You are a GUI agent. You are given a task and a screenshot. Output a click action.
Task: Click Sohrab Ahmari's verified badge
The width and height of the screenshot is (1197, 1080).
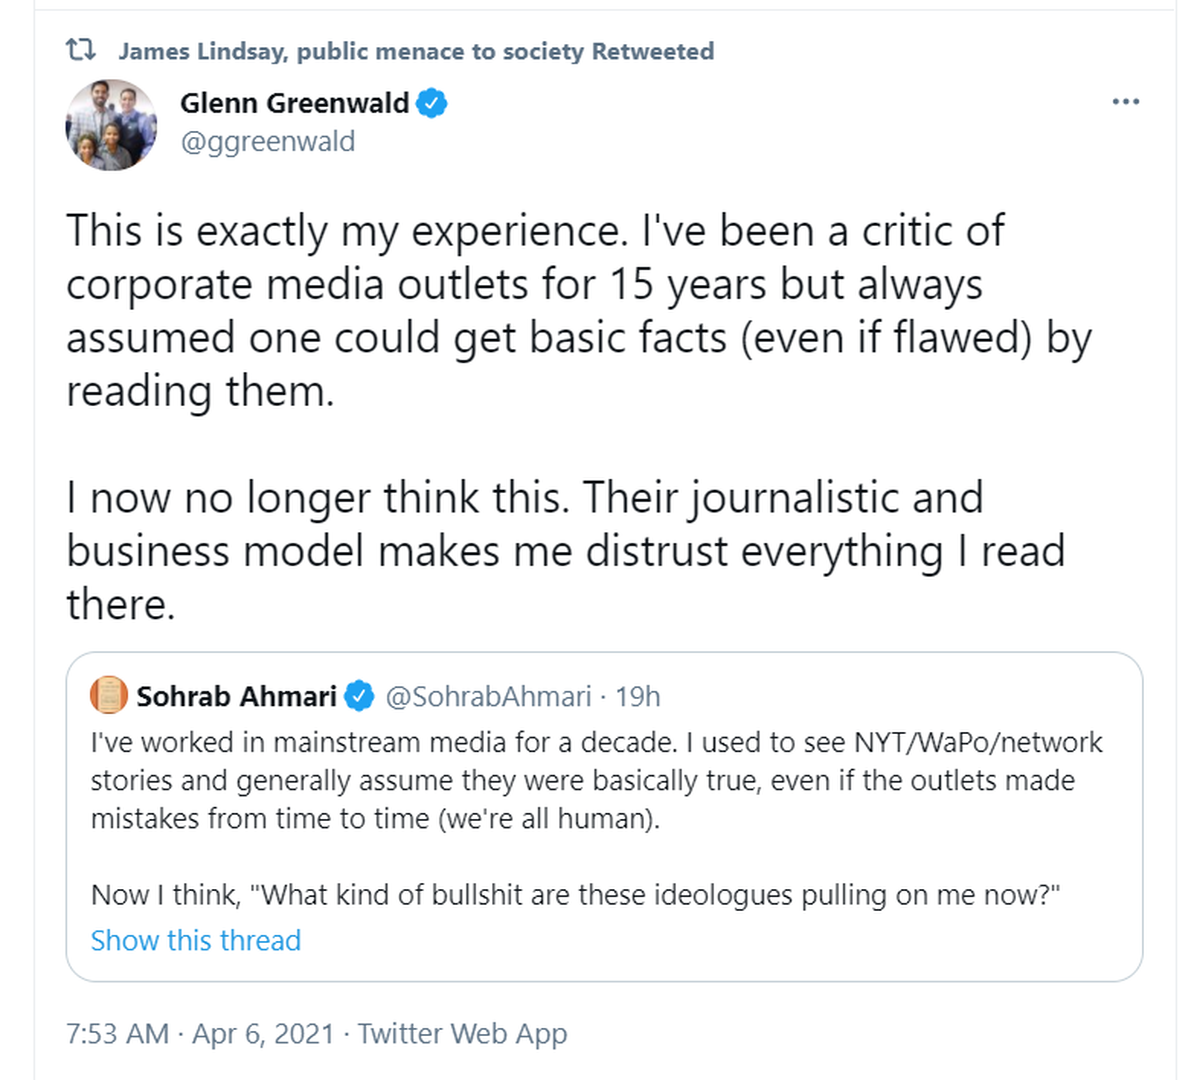click(359, 696)
